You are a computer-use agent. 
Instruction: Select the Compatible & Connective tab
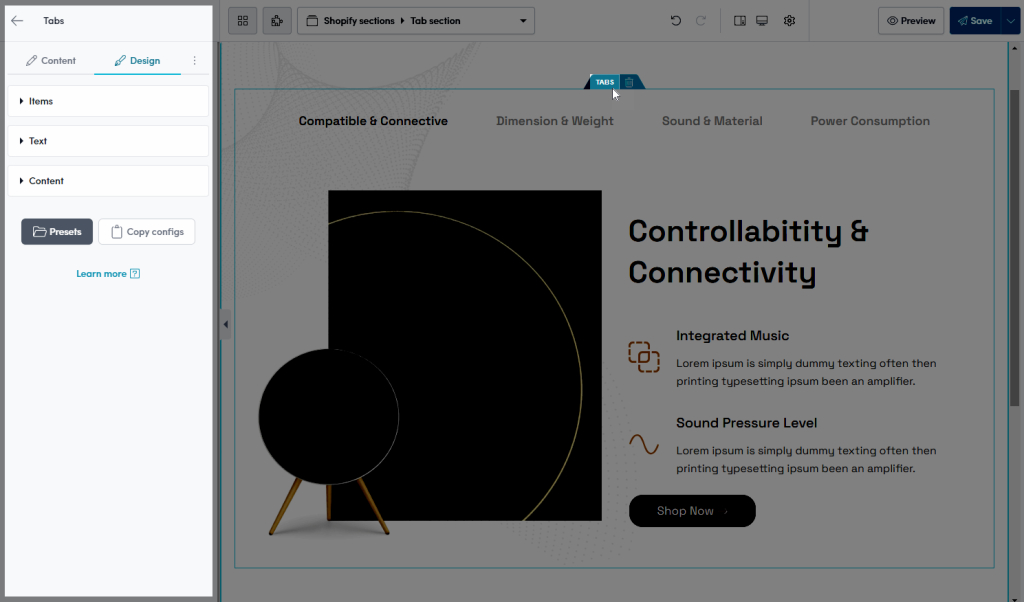point(373,121)
